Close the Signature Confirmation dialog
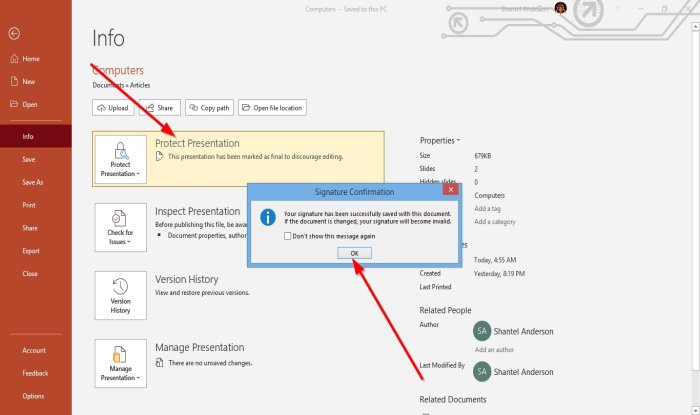This screenshot has width=700, height=415. [x=451, y=190]
